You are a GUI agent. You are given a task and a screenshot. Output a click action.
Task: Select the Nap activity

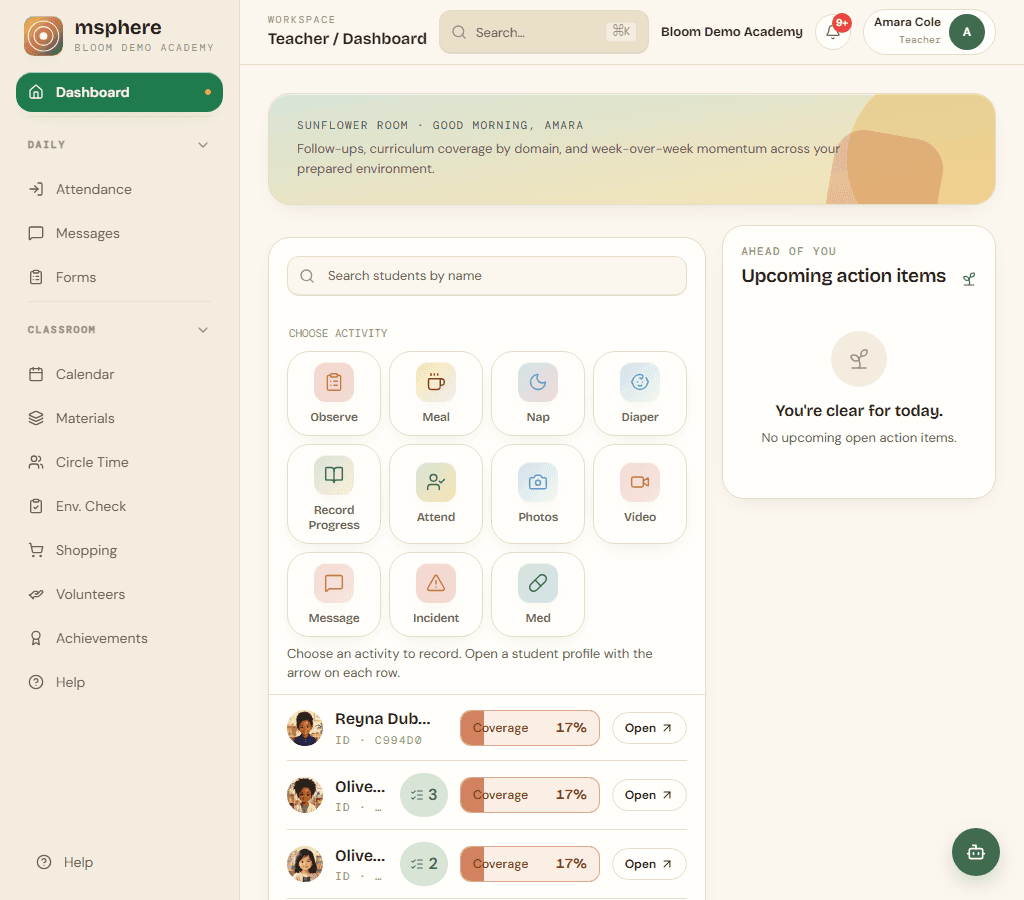coord(537,393)
